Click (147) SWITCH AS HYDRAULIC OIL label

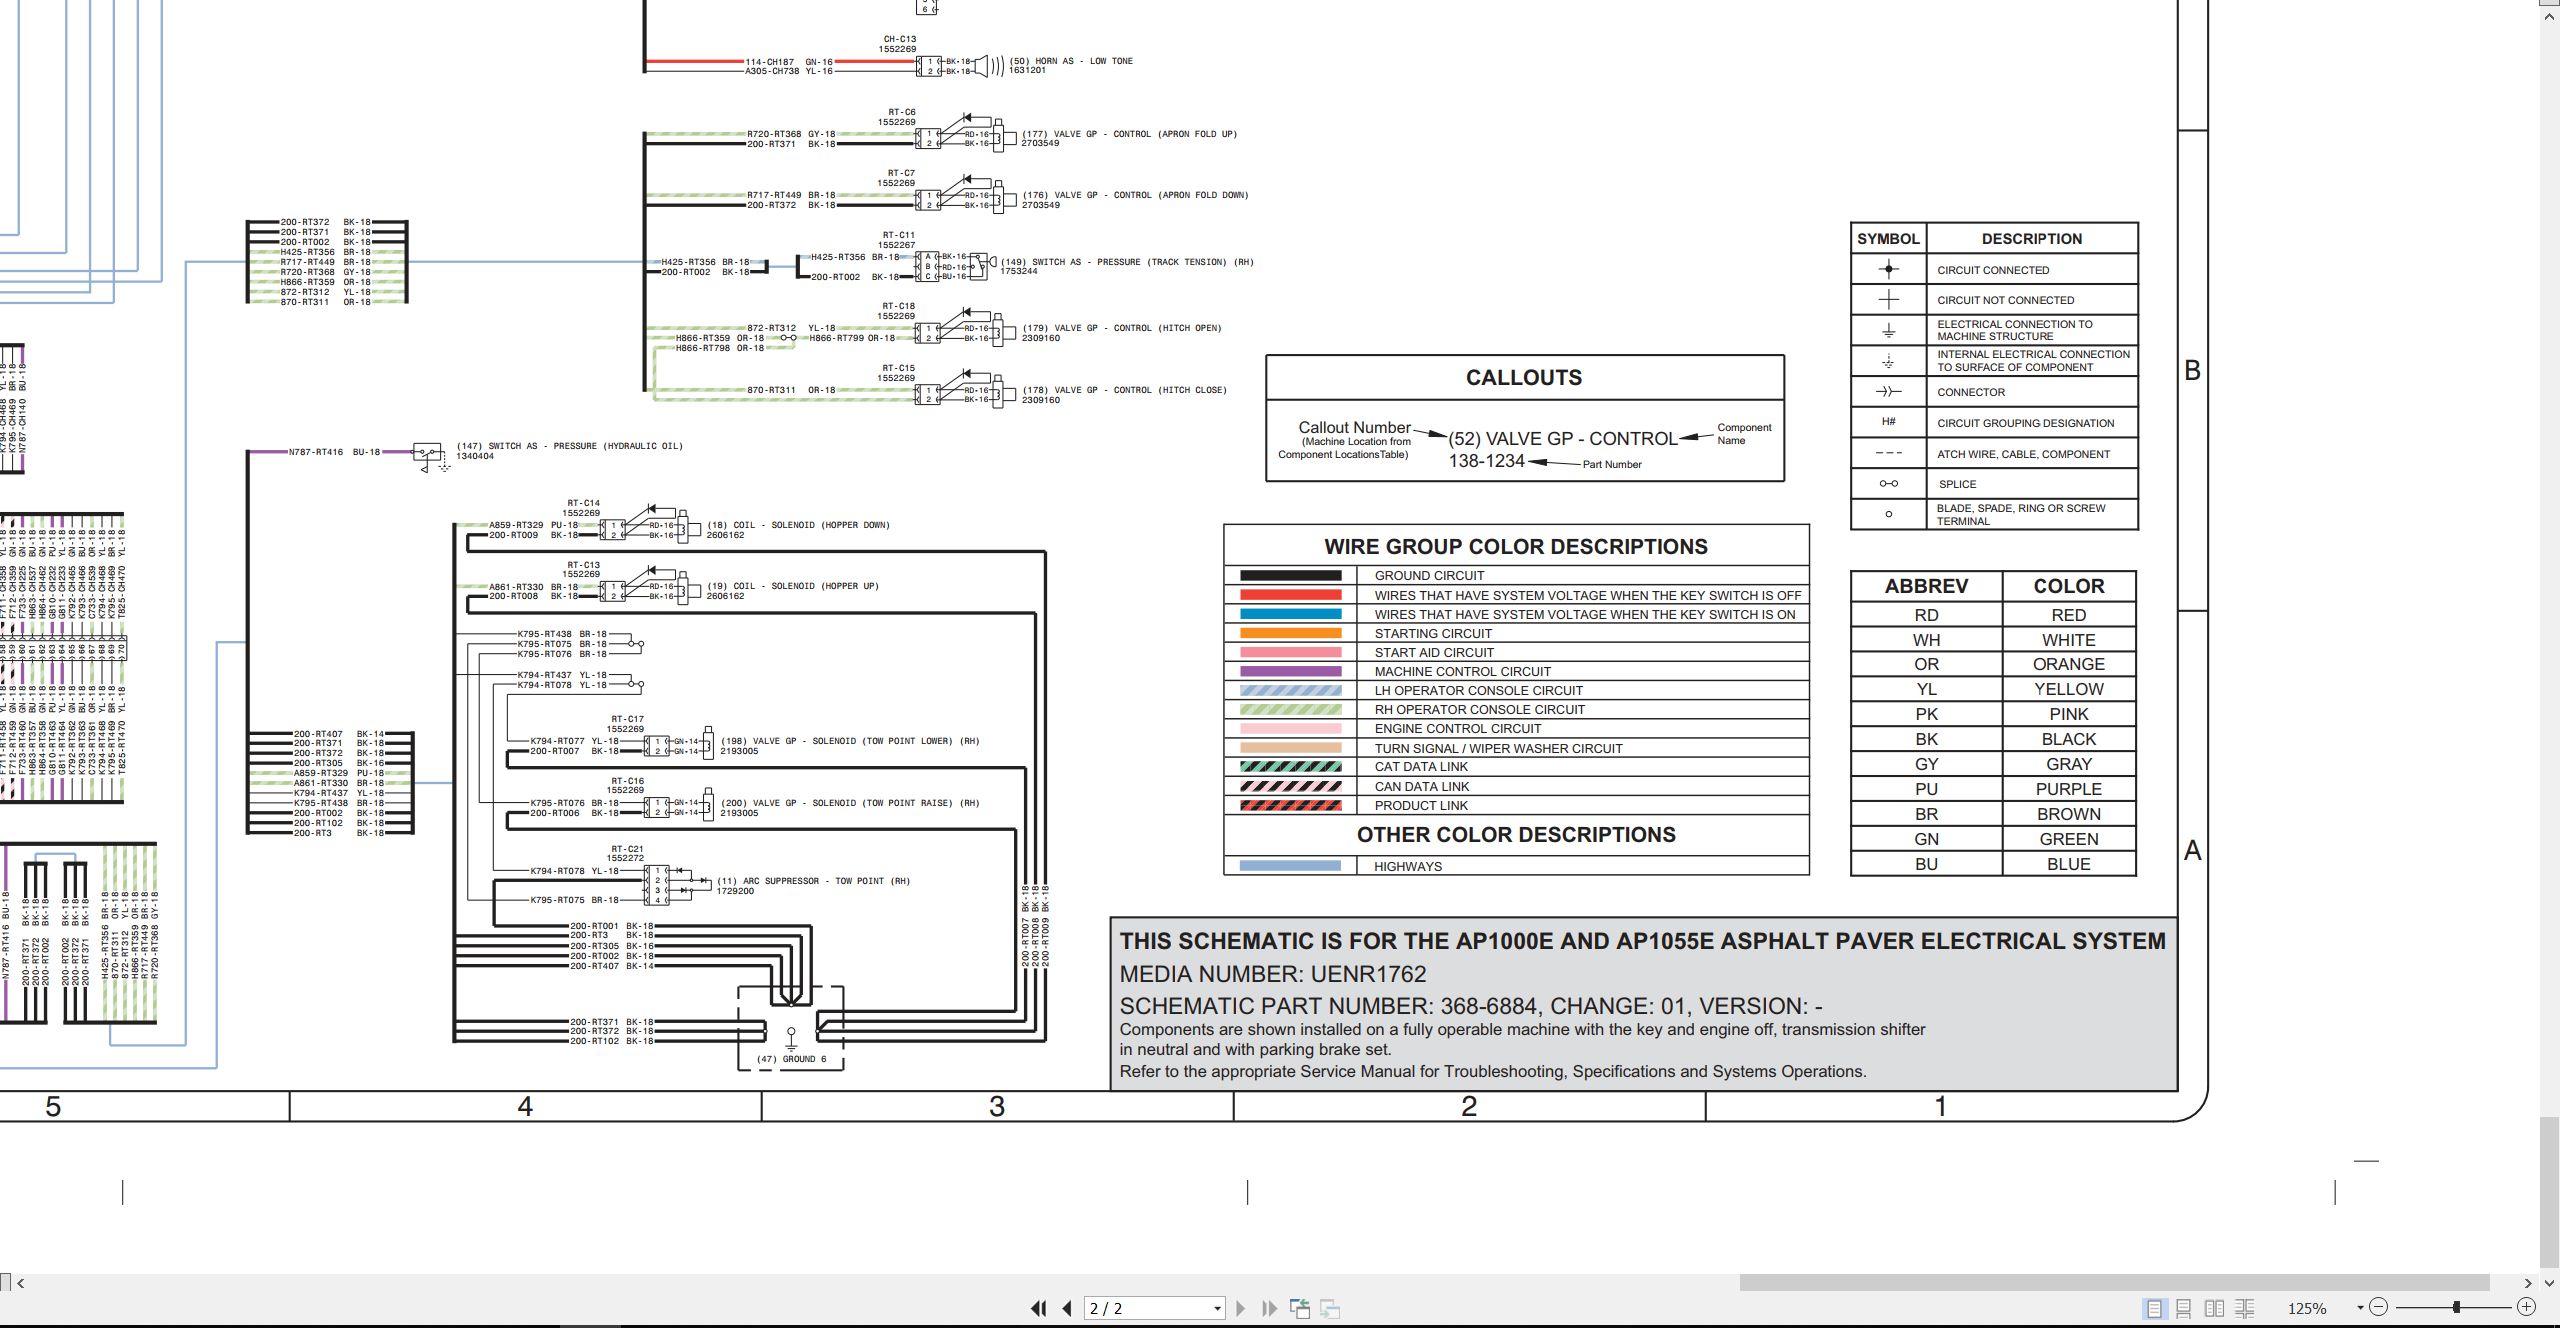(570, 446)
